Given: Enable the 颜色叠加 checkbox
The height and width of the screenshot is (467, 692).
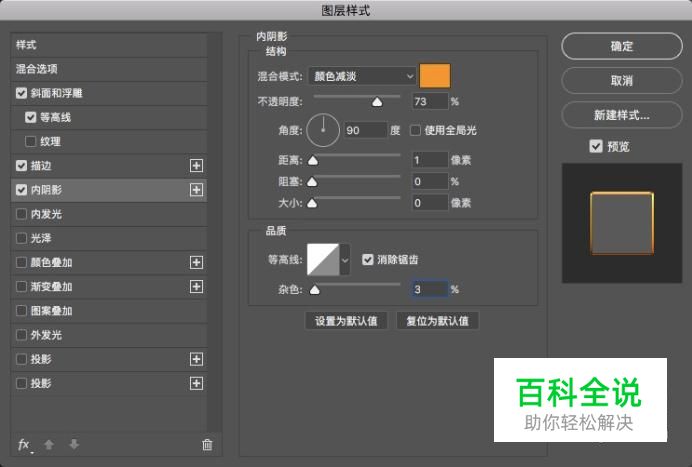Looking at the screenshot, I should (21, 262).
